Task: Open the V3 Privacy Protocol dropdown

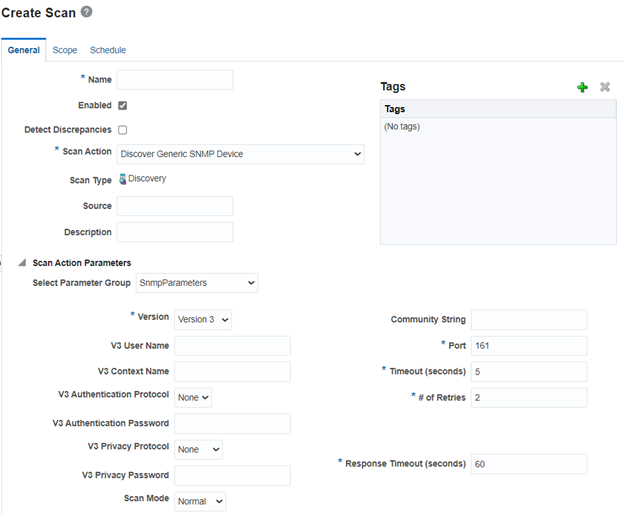Action: coord(198,449)
